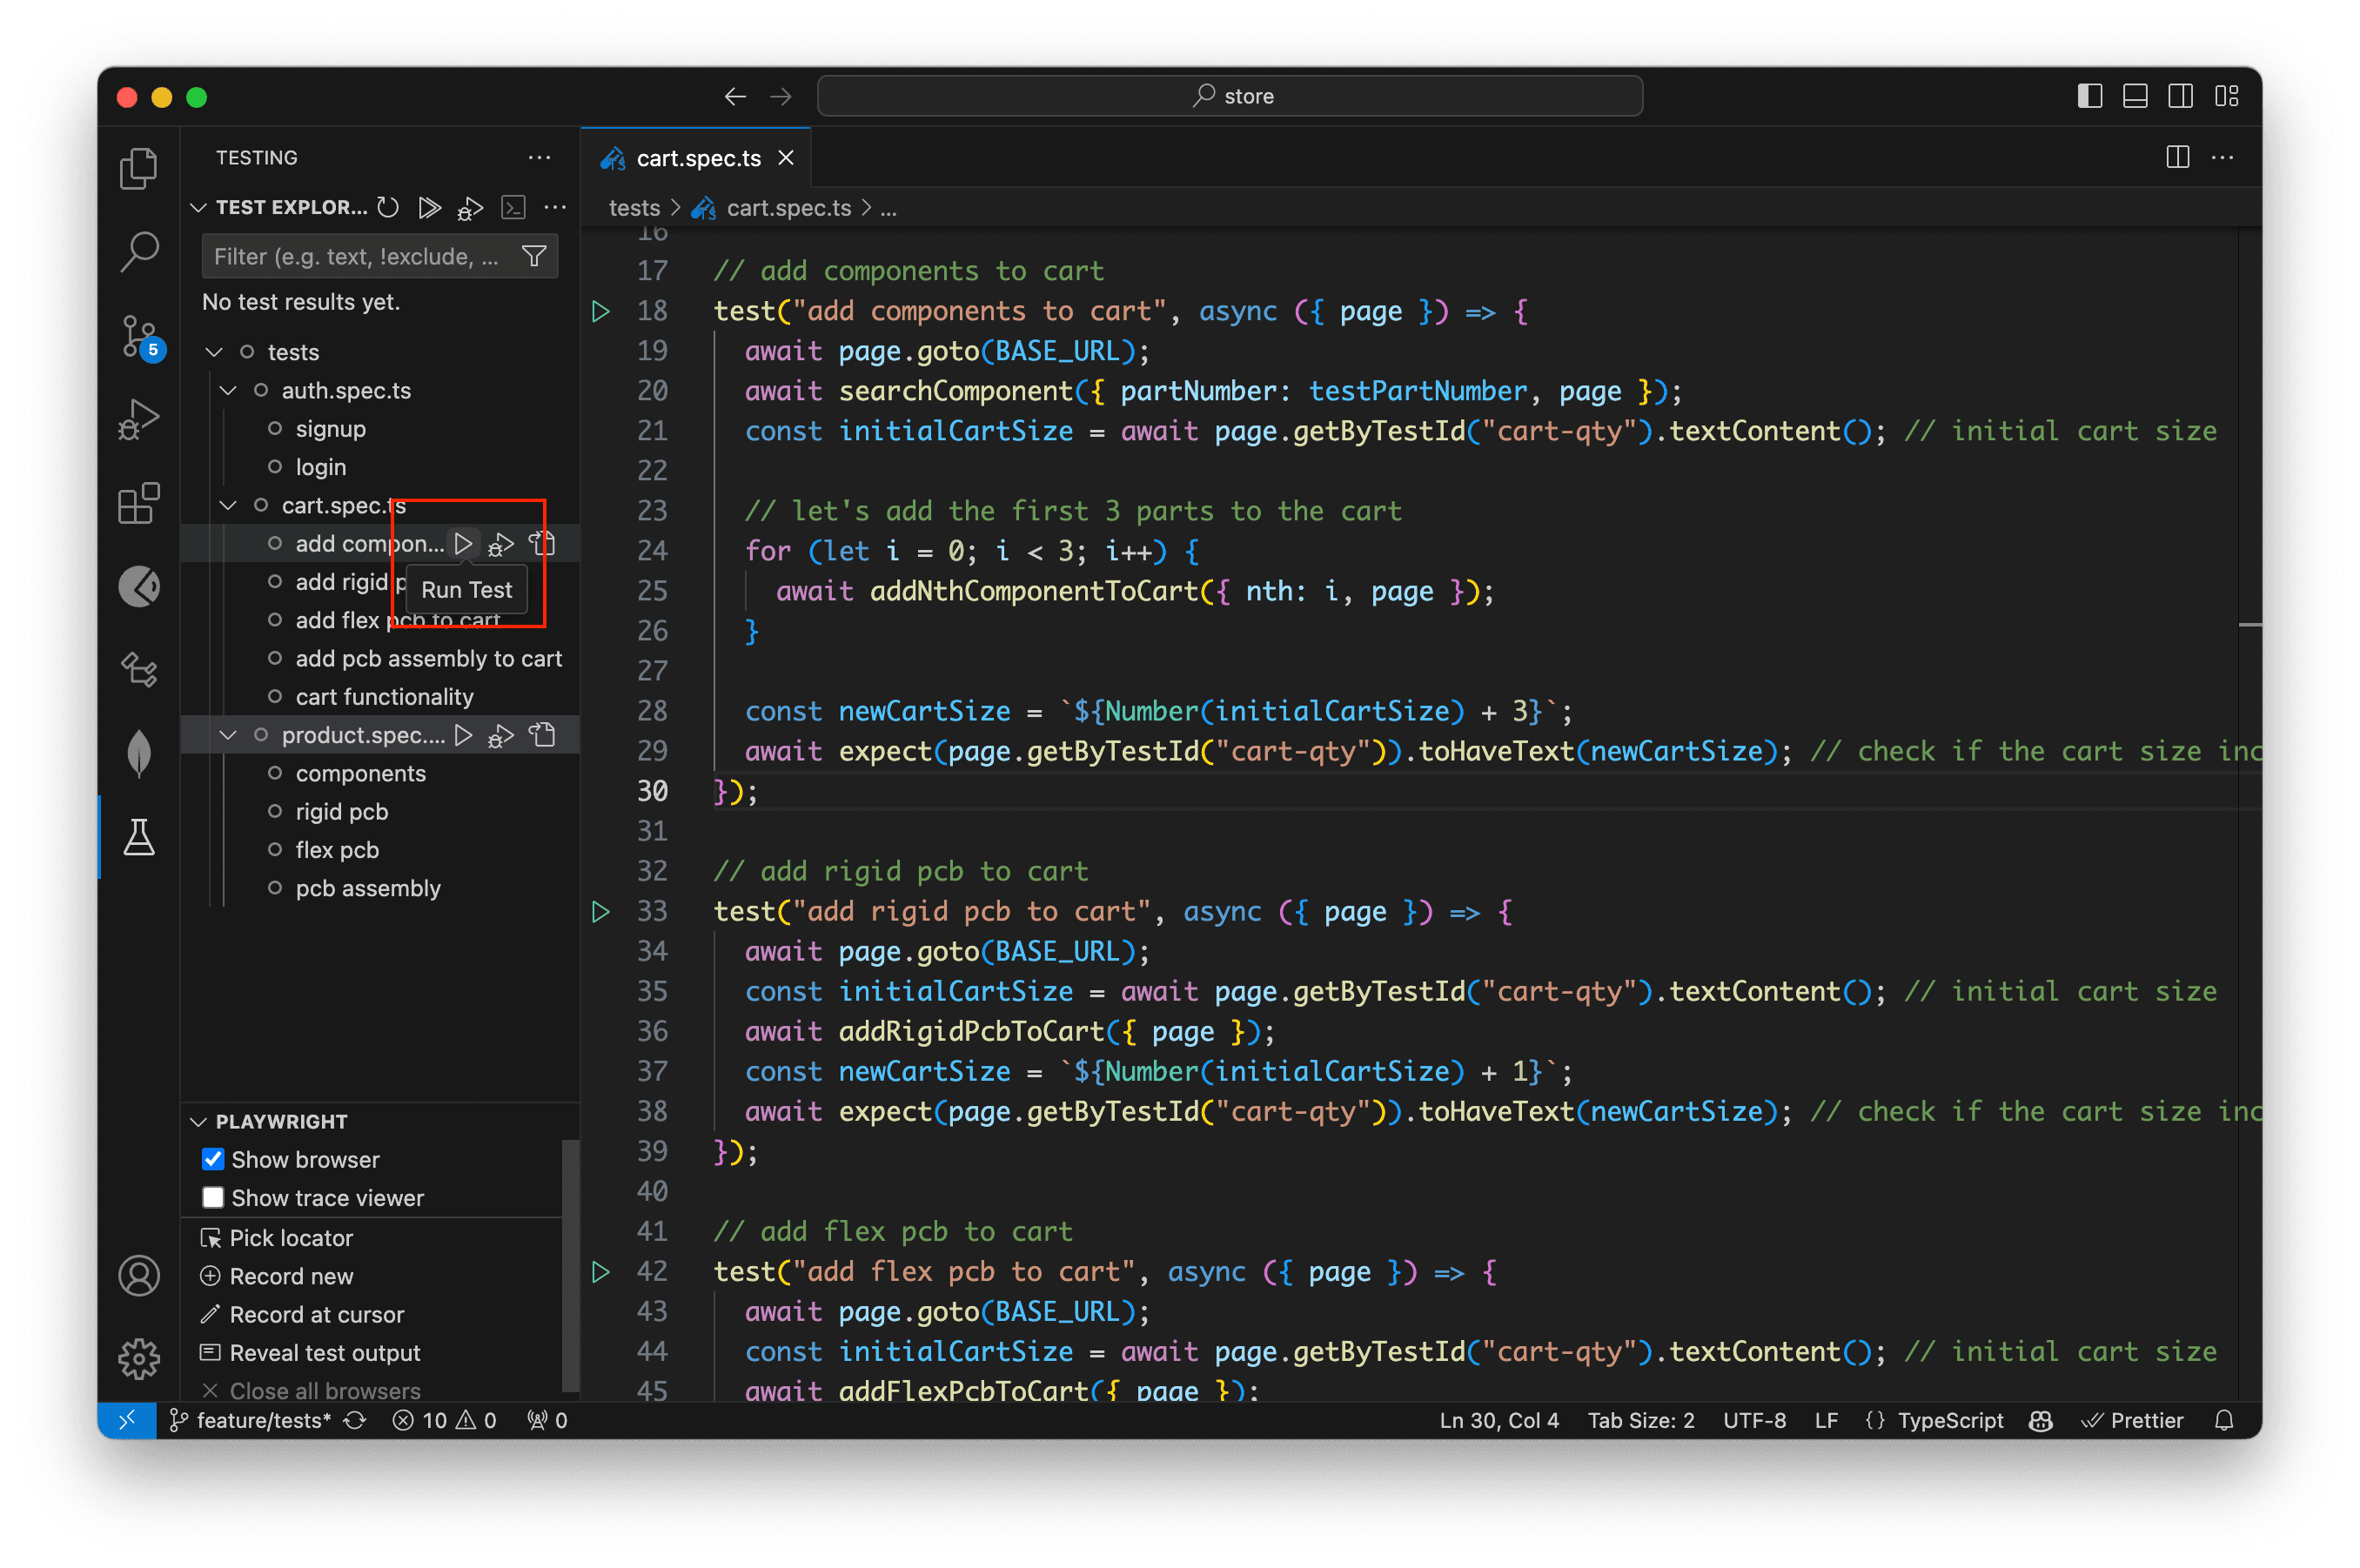Open the Testing flask view
Viewport: 2360px width, 1568px height.
tap(139, 837)
